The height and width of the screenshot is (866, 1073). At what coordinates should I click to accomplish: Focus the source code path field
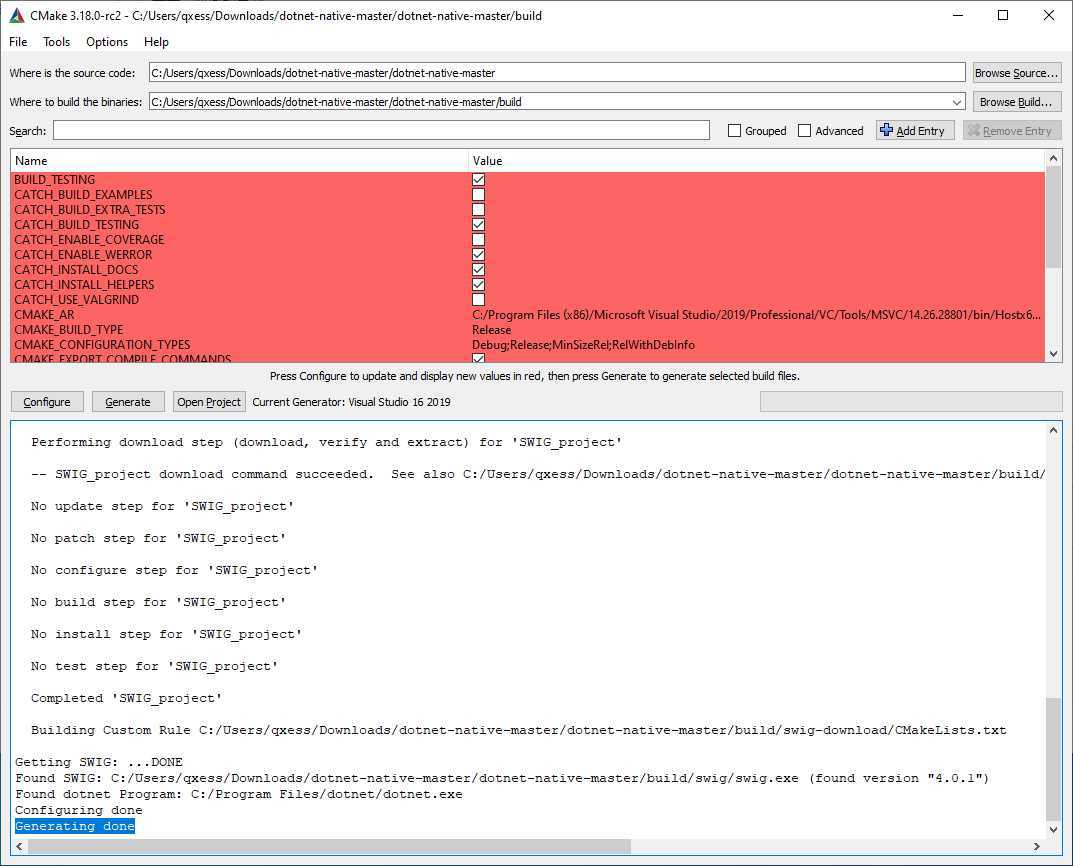click(557, 73)
